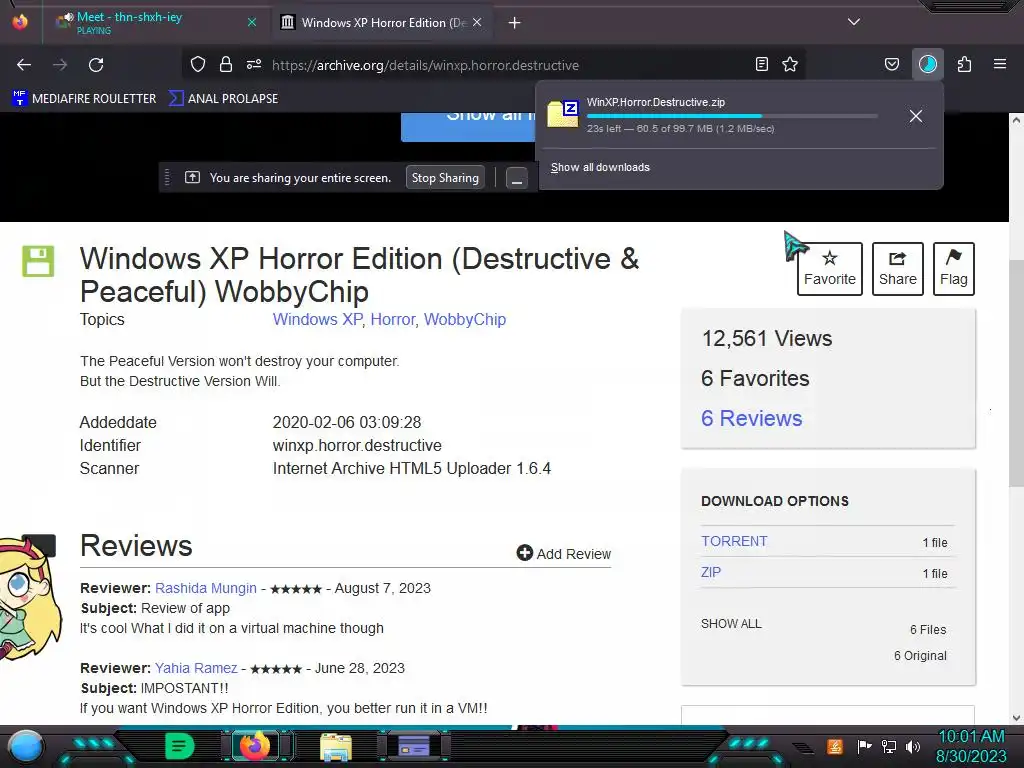Click the forward navigation arrow

[60, 65]
